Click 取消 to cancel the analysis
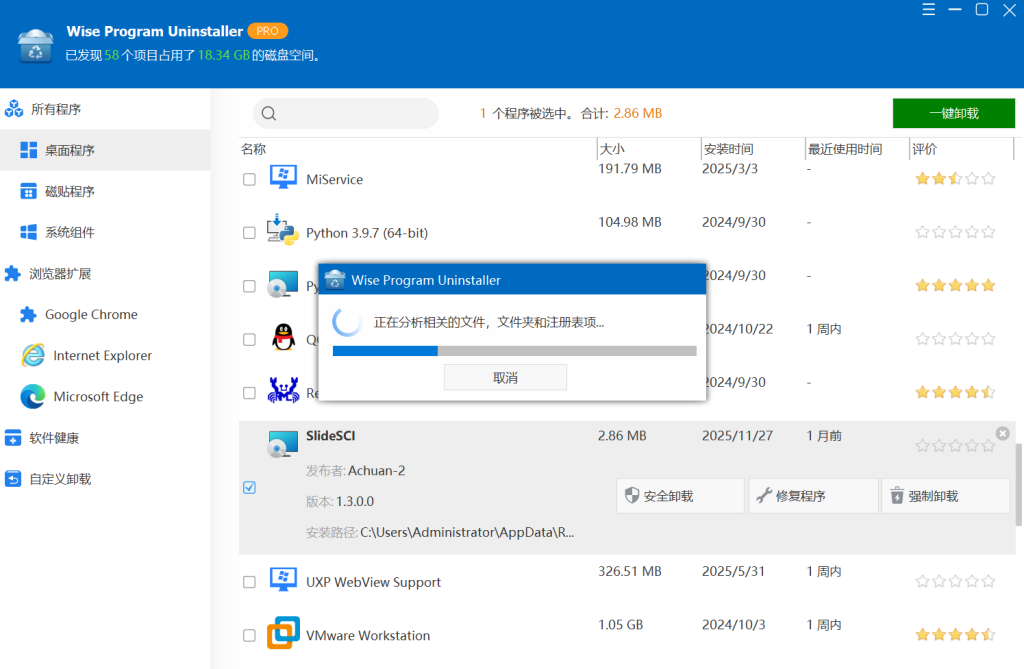Viewport: 1024px width, 669px height. [x=505, y=377]
